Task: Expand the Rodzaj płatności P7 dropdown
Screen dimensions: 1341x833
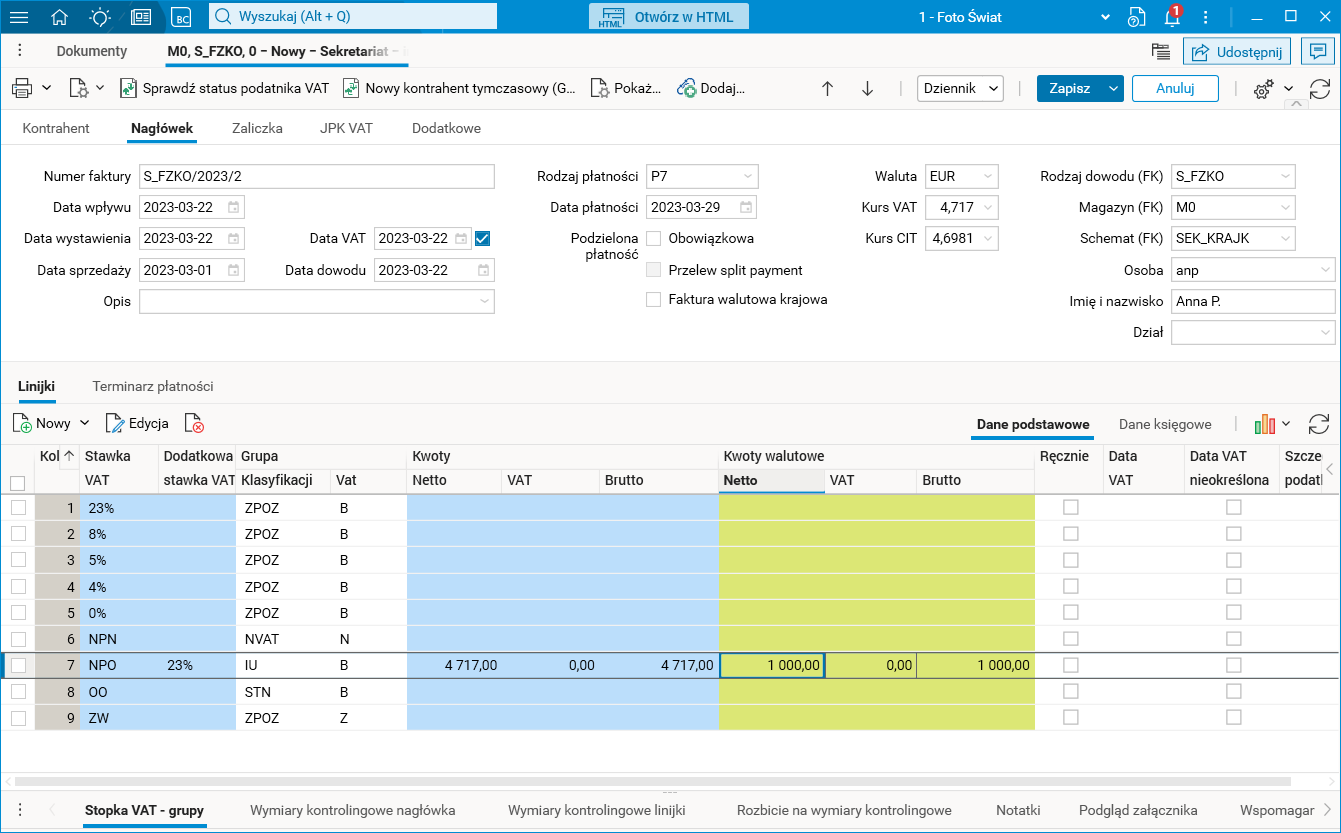Action: [747, 177]
